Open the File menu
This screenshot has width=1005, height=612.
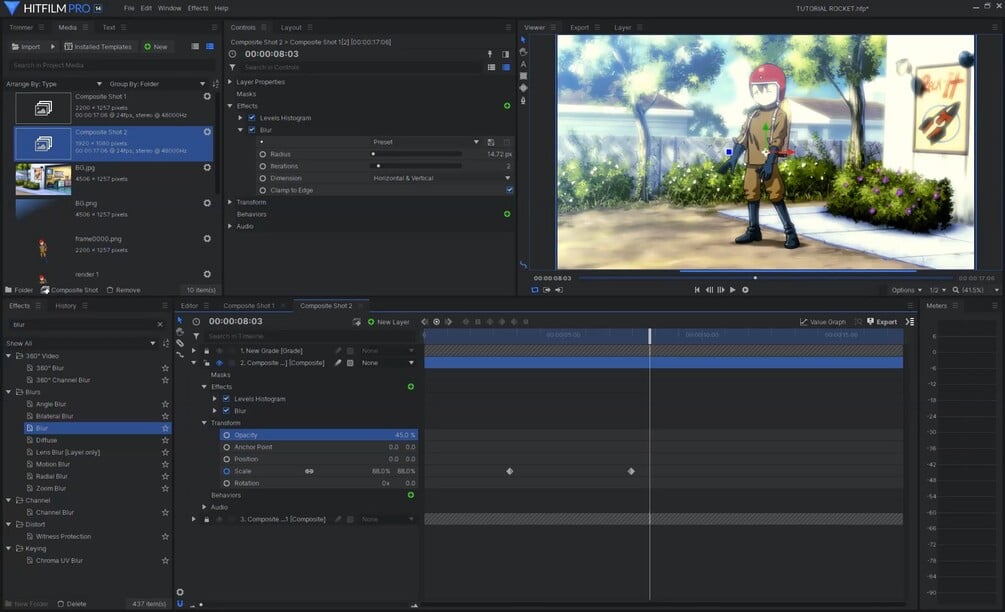[129, 8]
